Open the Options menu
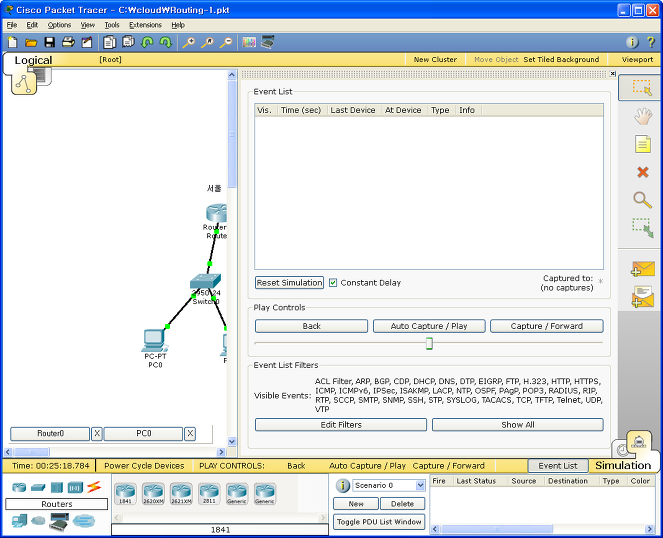This screenshot has height=538, width=663. (59, 25)
